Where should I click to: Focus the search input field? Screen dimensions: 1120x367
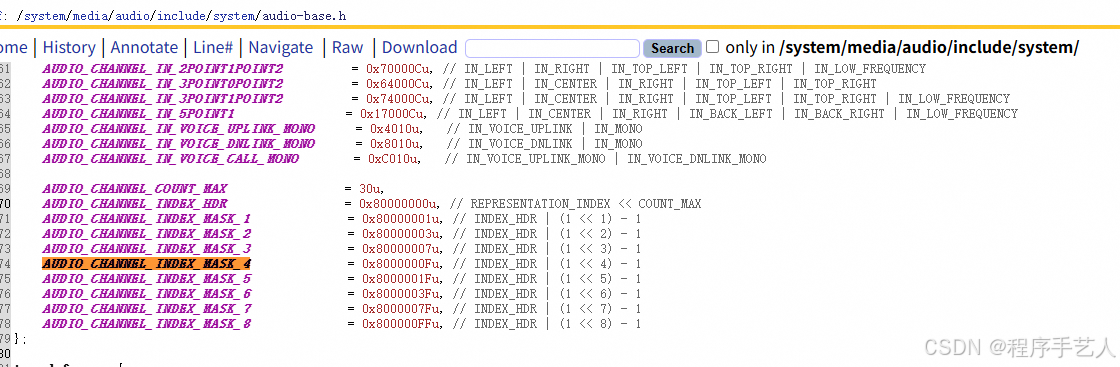coord(552,48)
